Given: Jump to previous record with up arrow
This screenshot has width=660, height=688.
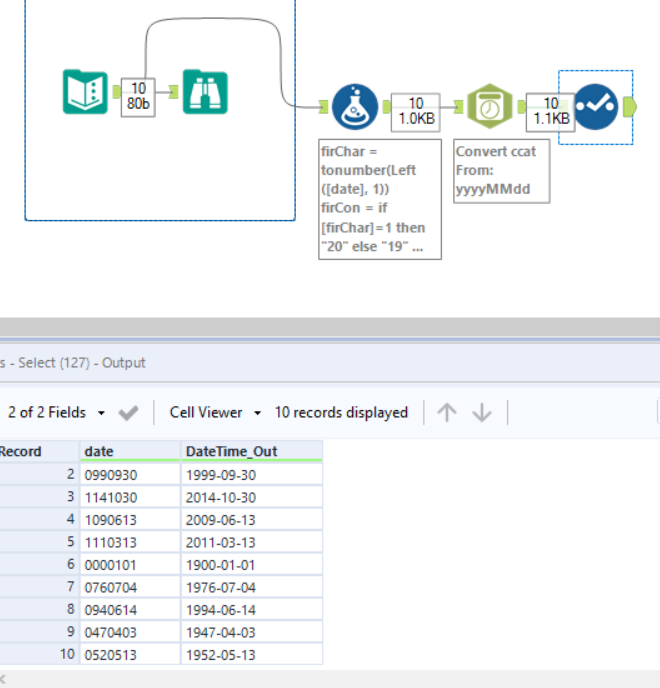Looking at the screenshot, I should [x=447, y=412].
